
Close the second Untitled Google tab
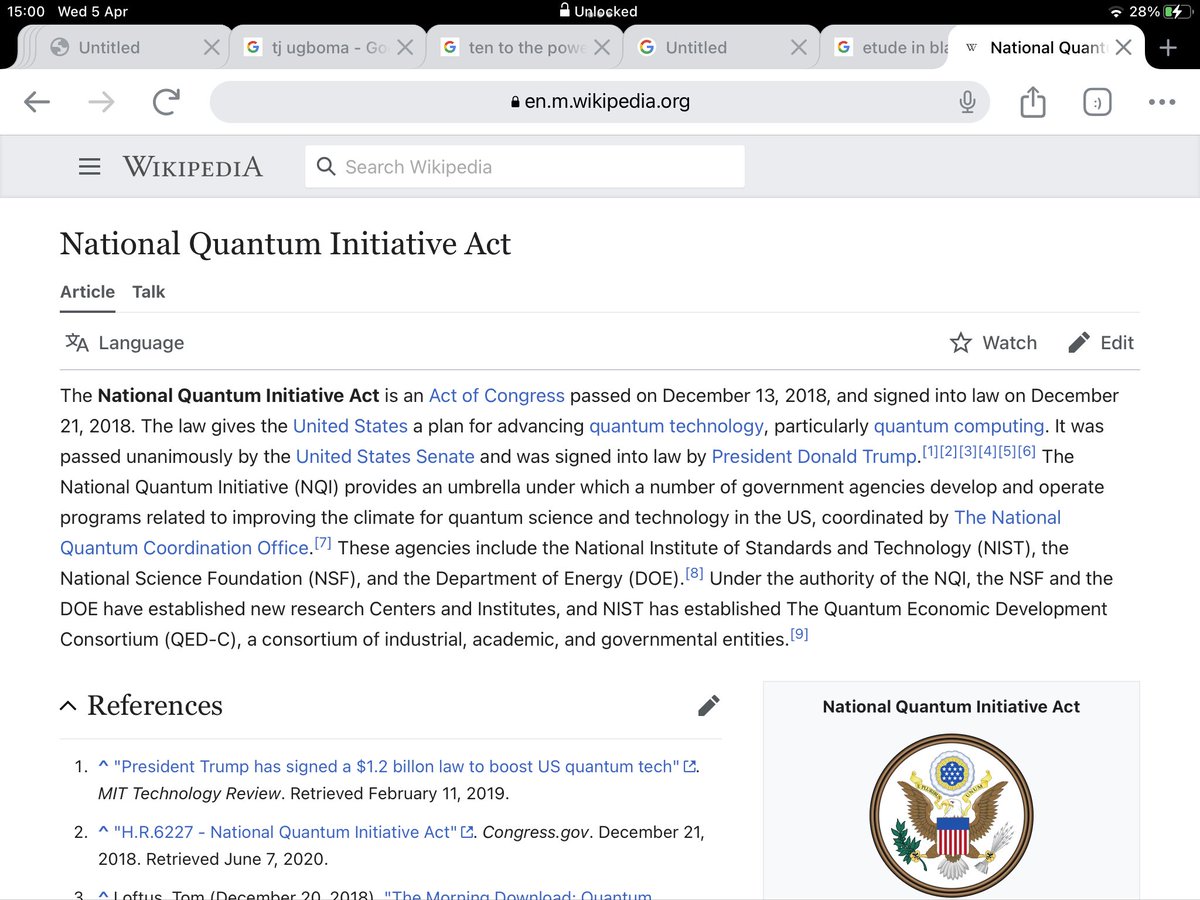click(798, 47)
